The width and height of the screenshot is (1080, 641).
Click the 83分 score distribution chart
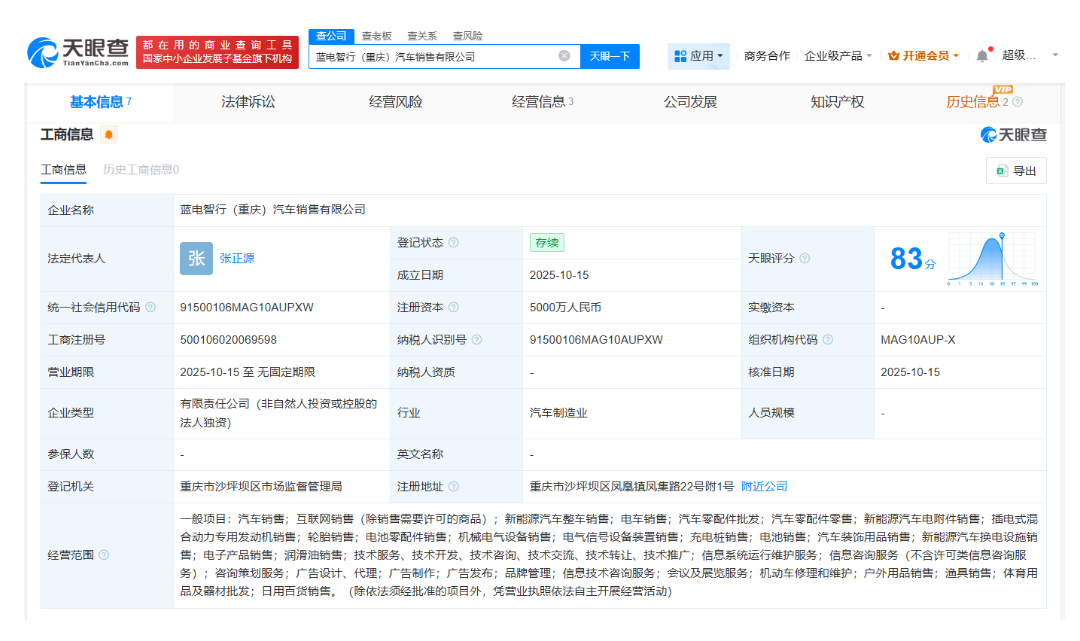[993, 259]
